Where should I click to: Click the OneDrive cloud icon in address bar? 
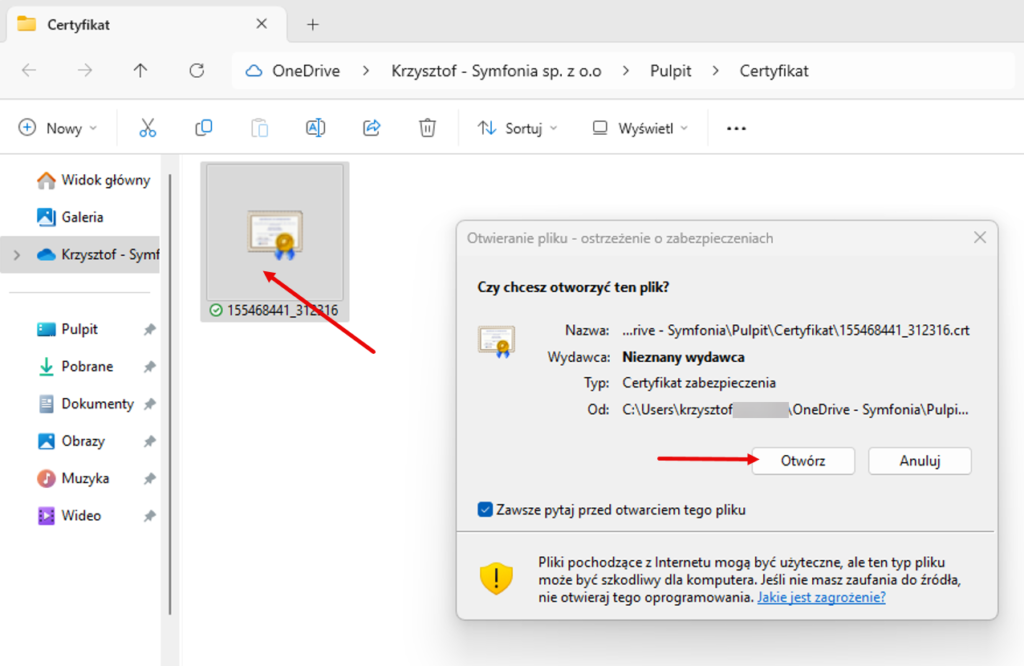click(x=253, y=71)
